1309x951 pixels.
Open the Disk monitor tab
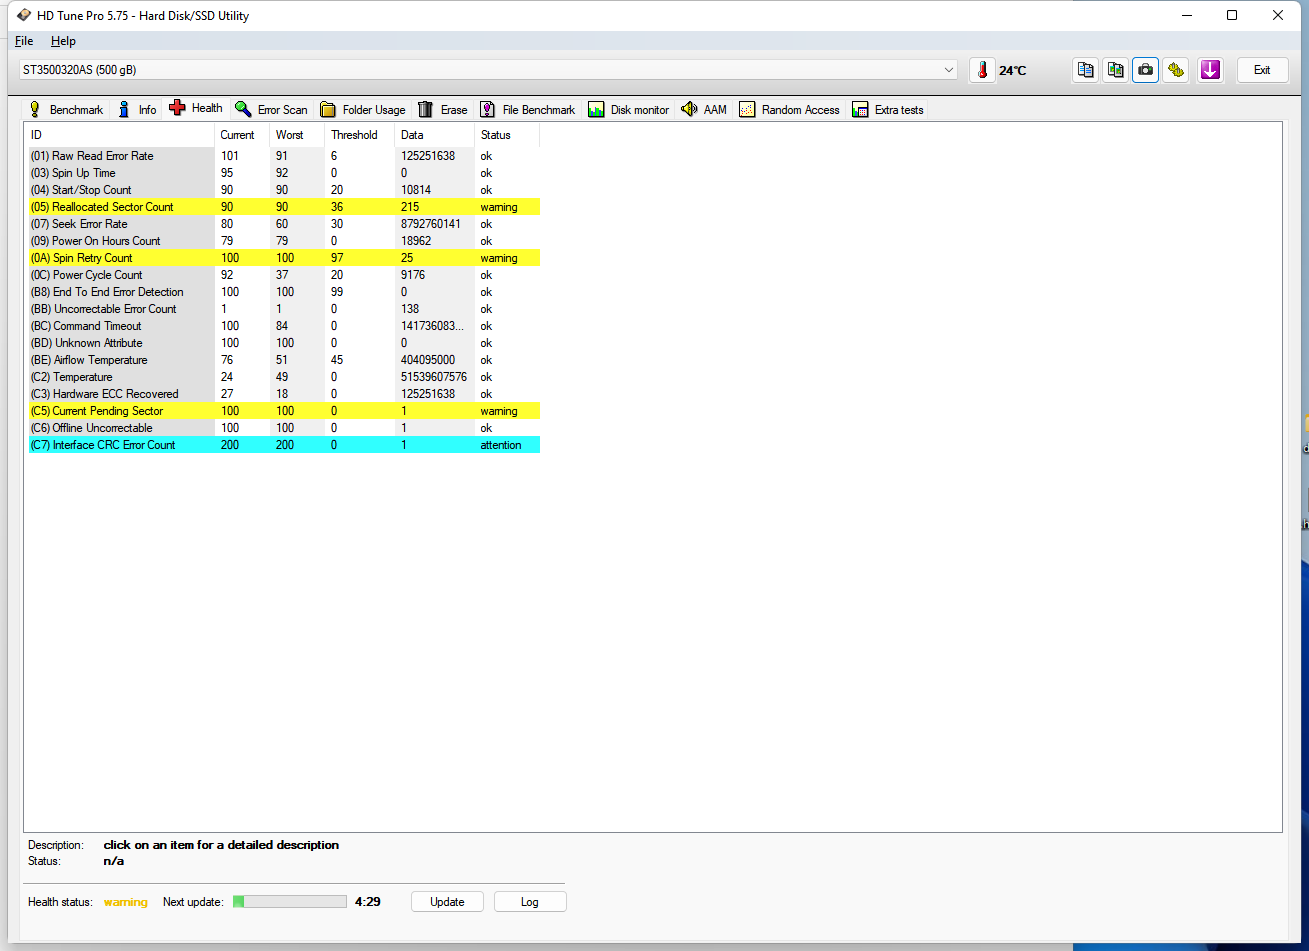click(628, 110)
